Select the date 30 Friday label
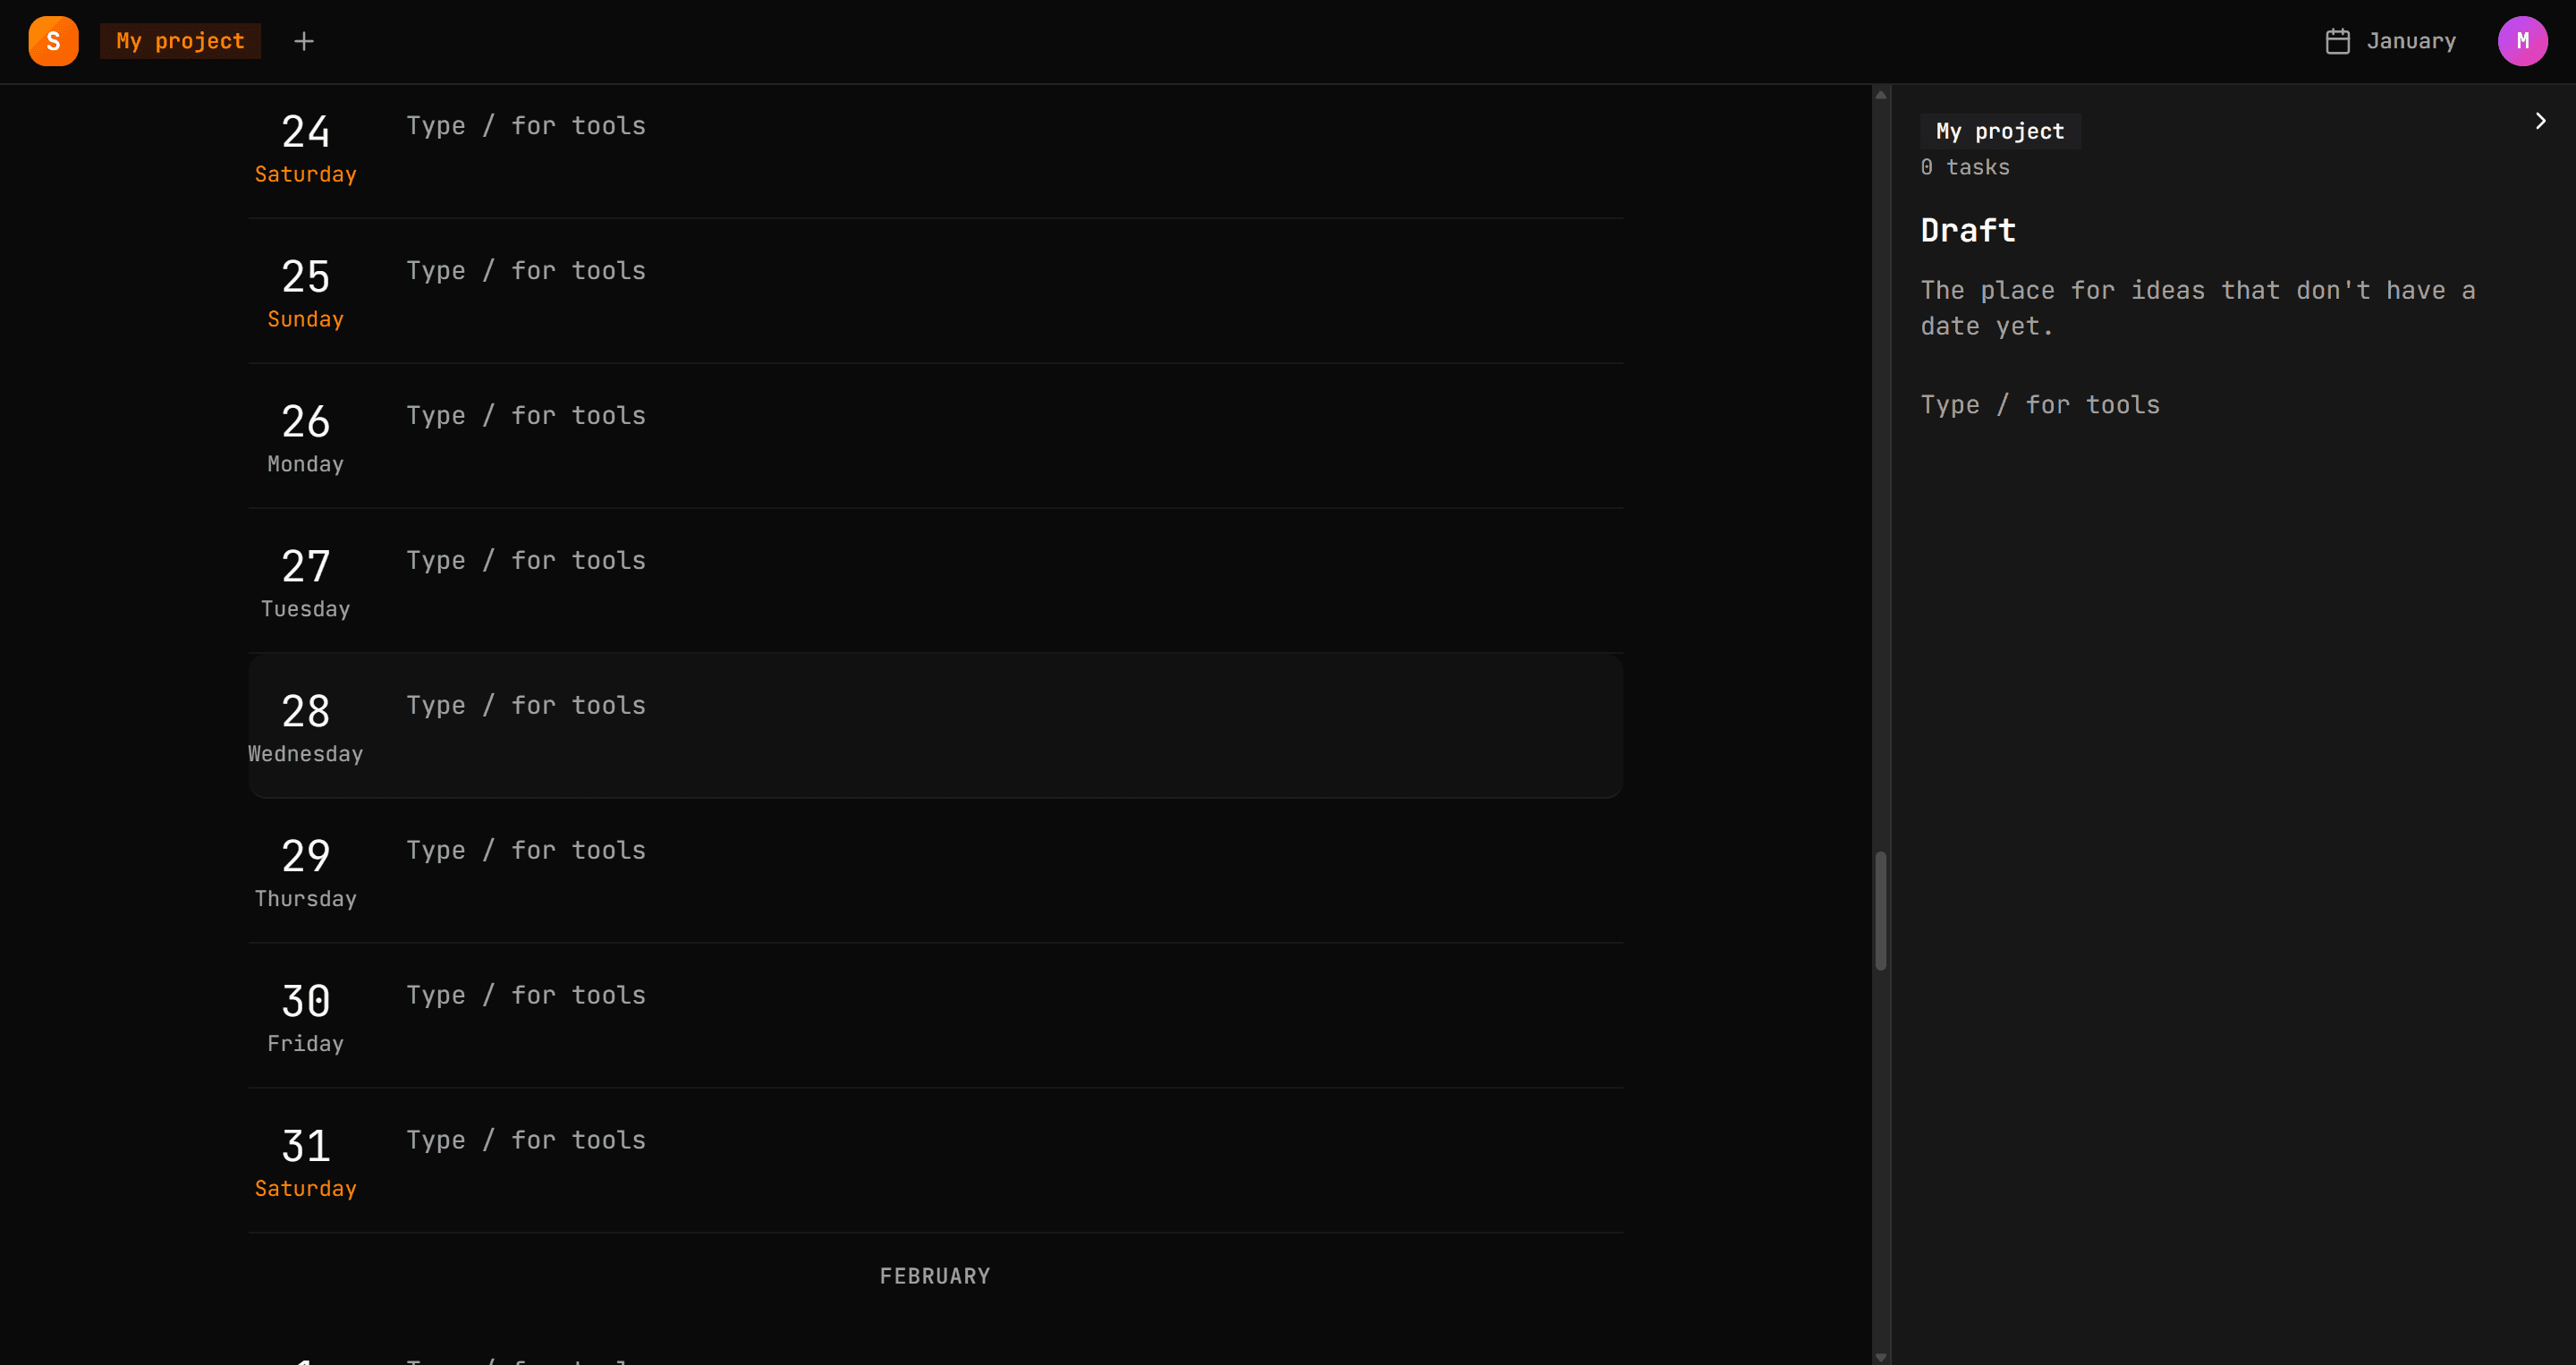The height and width of the screenshot is (1365, 2576). [305, 1018]
